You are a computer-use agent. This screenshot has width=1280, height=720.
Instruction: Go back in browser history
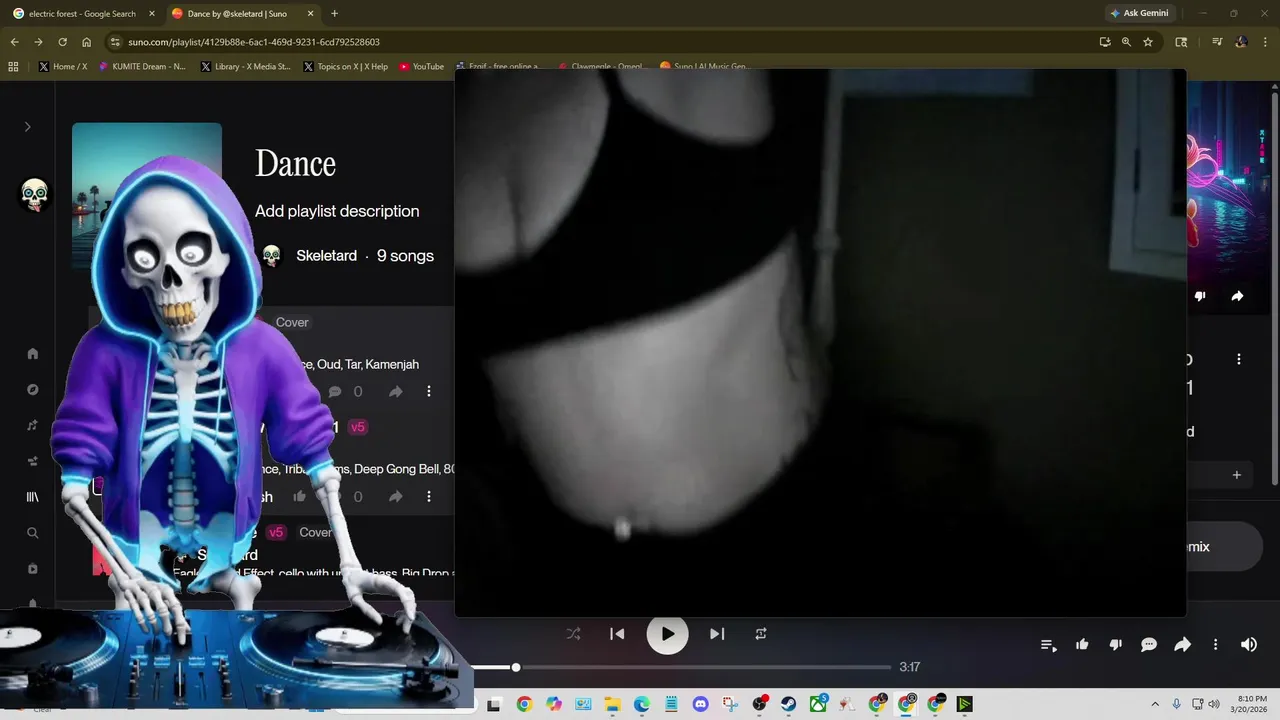pos(14,42)
